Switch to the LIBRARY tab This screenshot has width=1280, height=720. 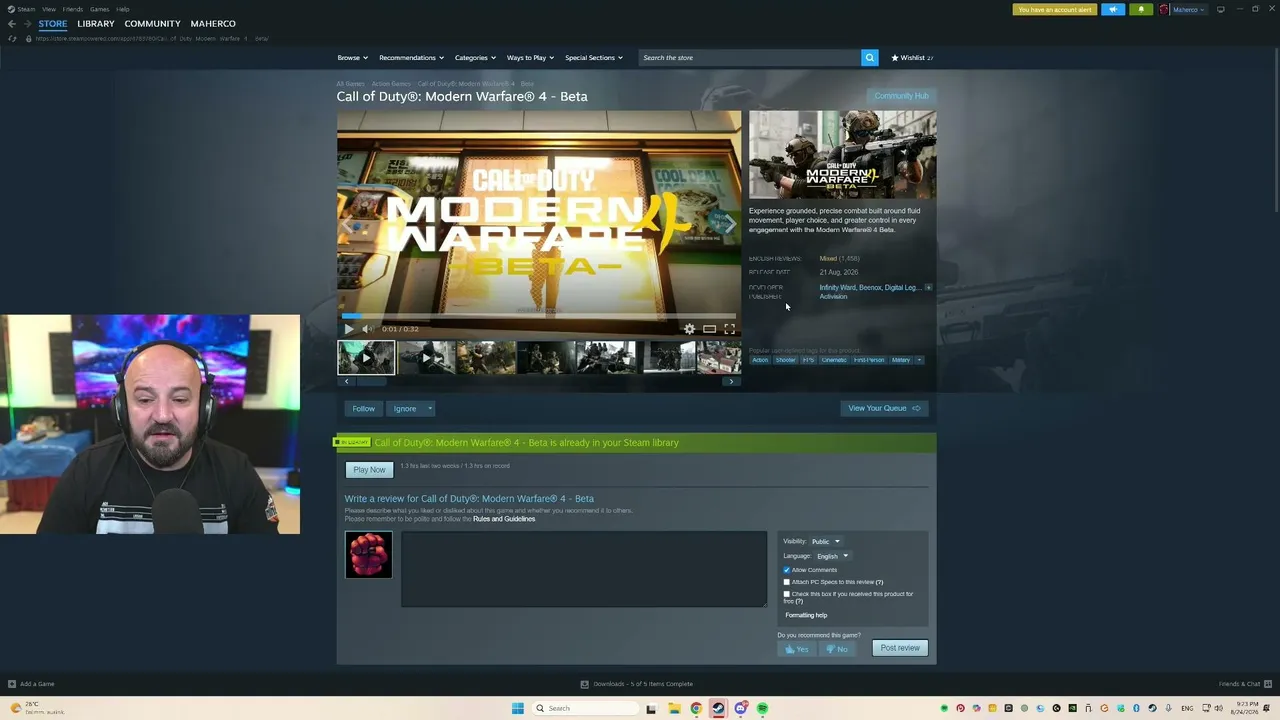(x=96, y=24)
